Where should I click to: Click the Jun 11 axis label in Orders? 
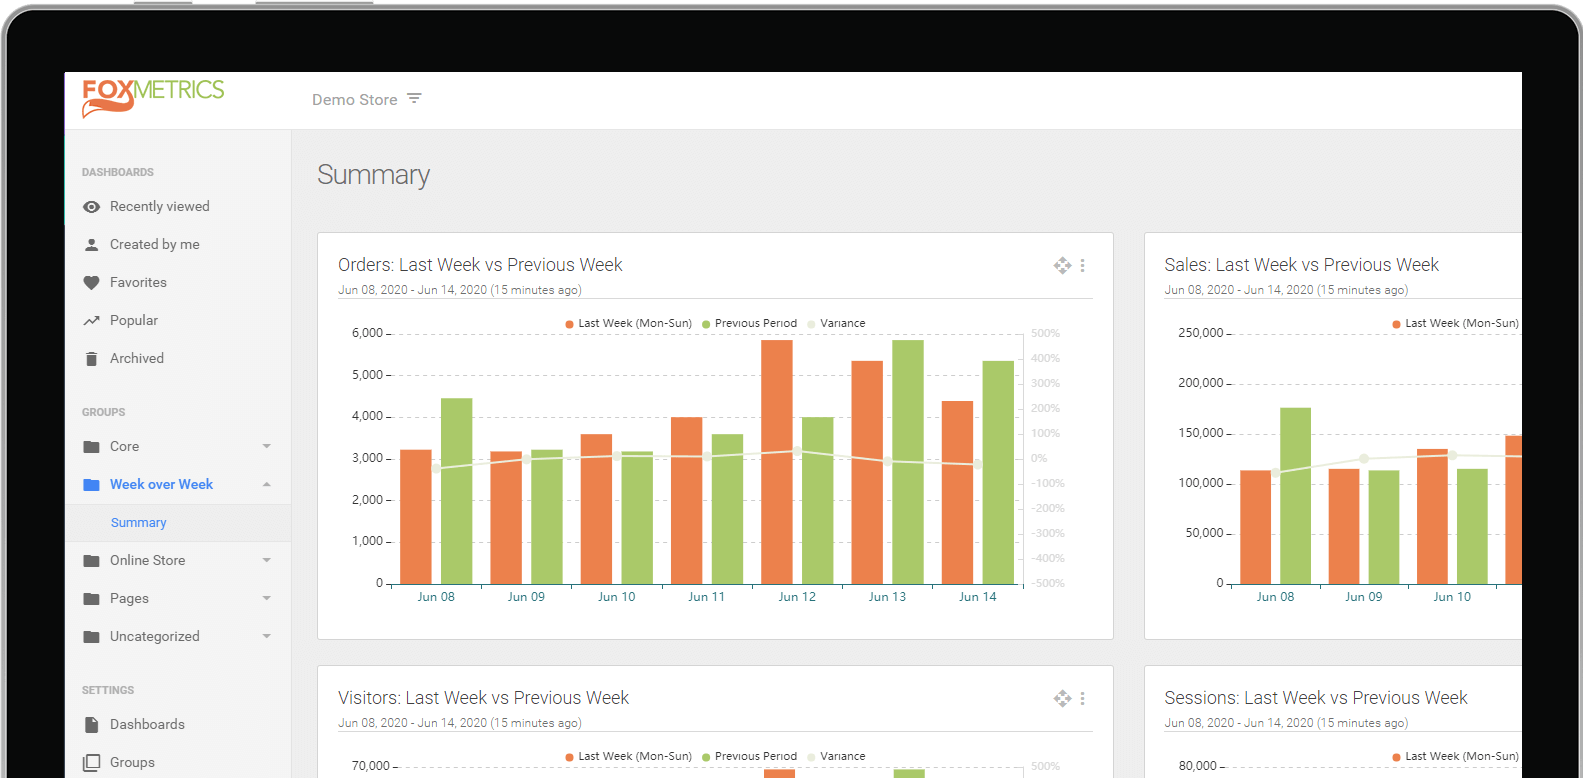[707, 597]
